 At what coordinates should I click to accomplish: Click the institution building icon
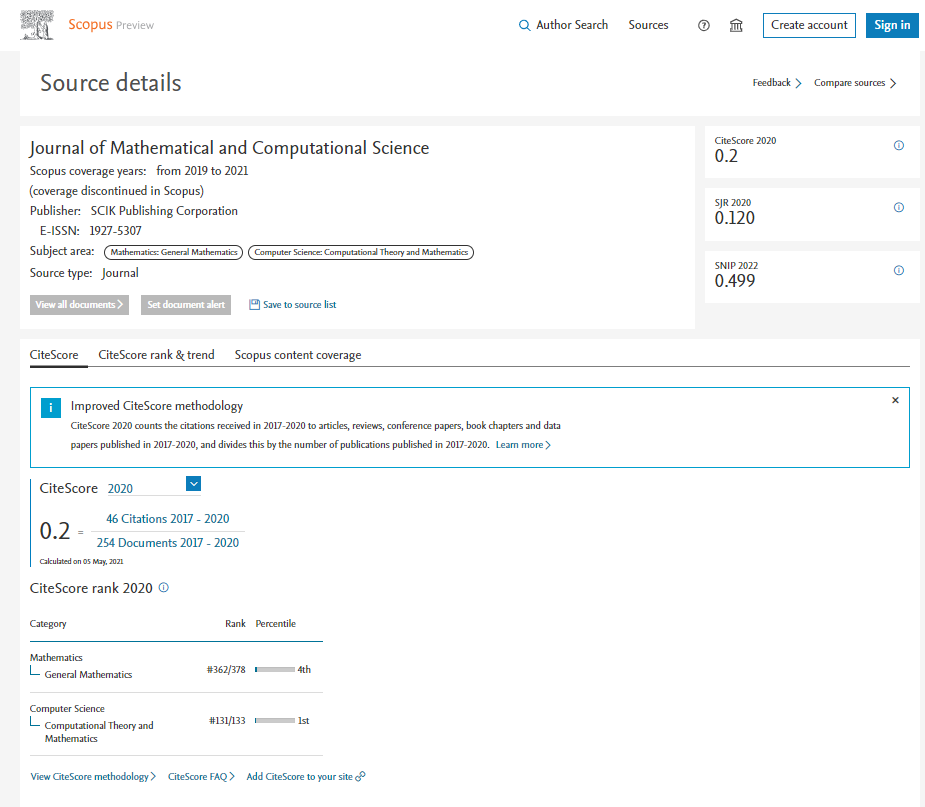click(736, 26)
